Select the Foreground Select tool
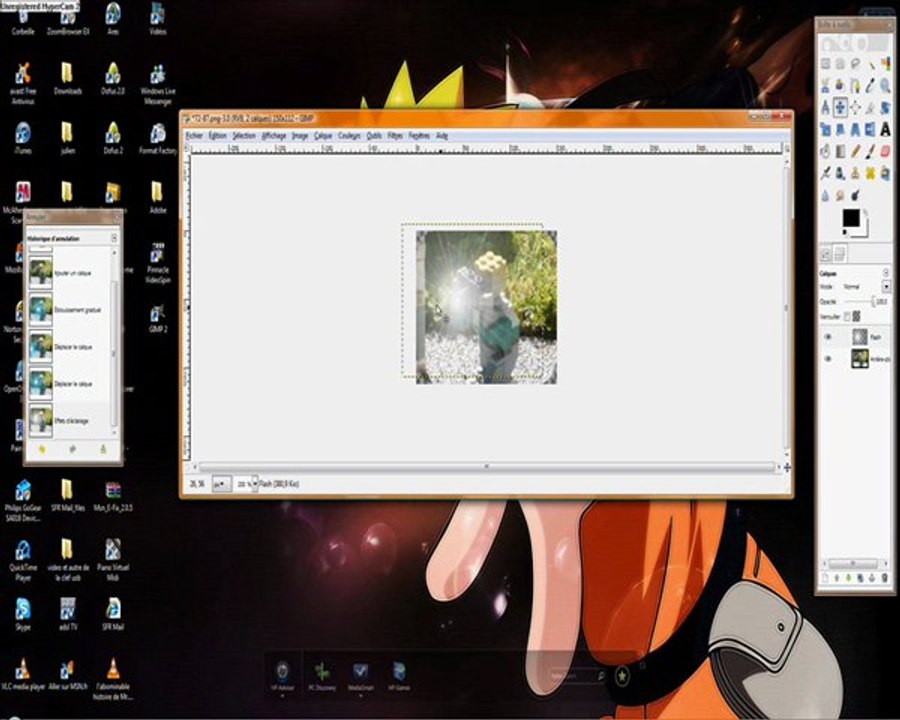 [x=840, y=86]
